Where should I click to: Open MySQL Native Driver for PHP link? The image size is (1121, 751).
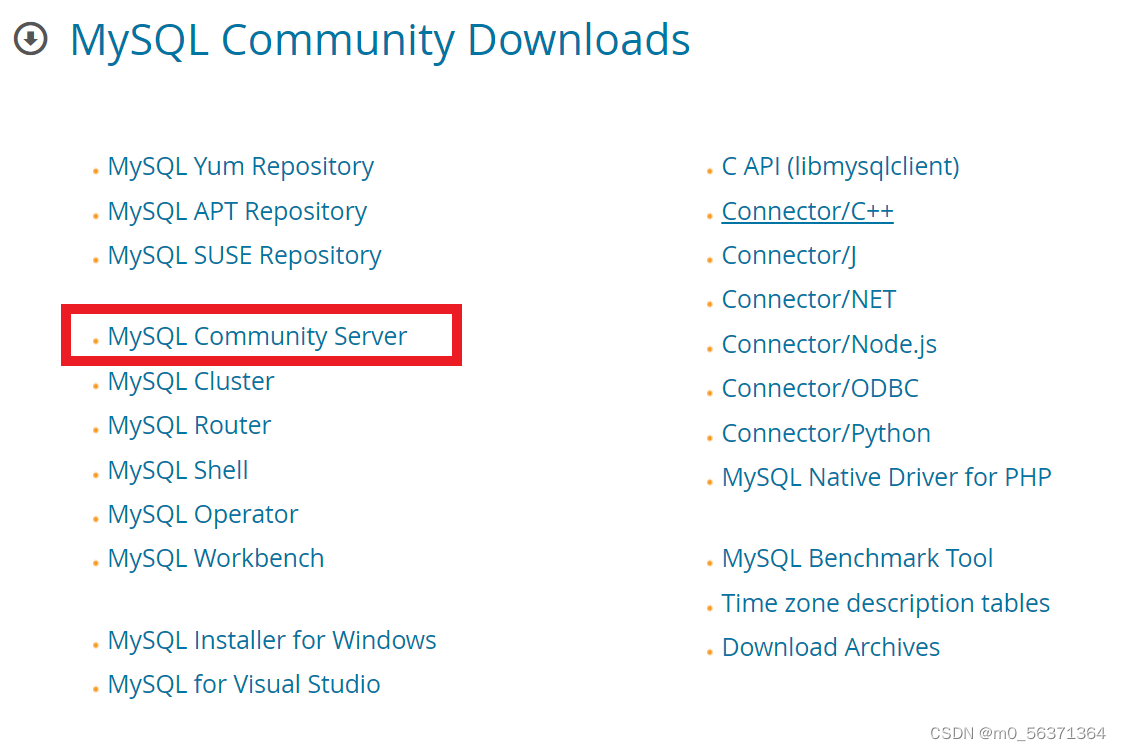point(887,478)
